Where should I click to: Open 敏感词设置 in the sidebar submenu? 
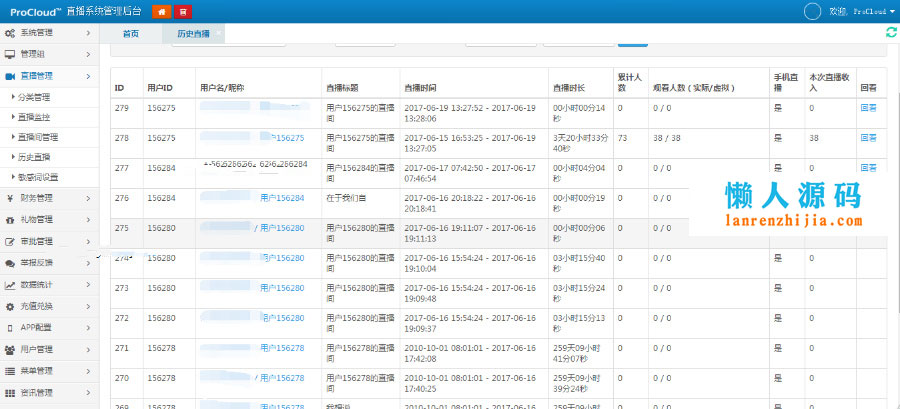coord(38,177)
